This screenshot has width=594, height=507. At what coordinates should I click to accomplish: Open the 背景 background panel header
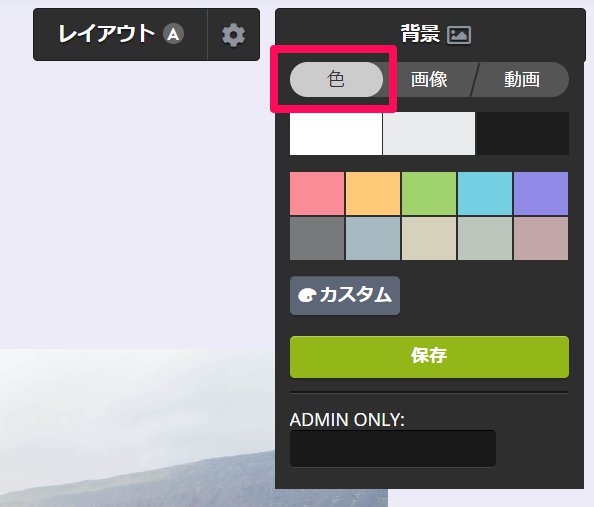[430, 34]
